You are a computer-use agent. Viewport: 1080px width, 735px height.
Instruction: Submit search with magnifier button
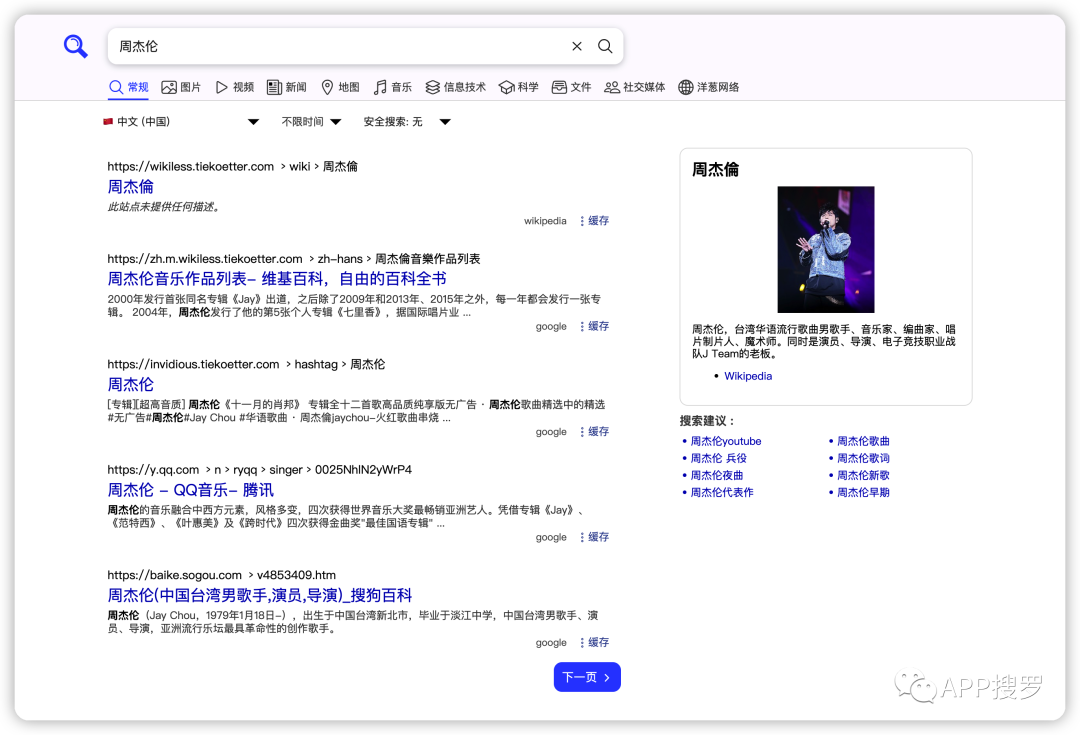pos(605,46)
